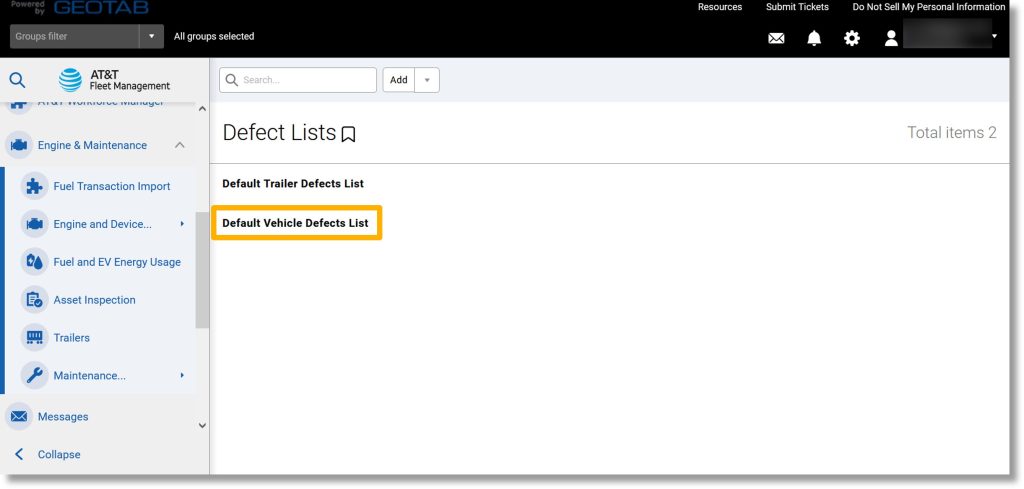Open Messages menu item
Image resolution: width=1024 pixels, height=489 pixels.
(x=63, y=417)
